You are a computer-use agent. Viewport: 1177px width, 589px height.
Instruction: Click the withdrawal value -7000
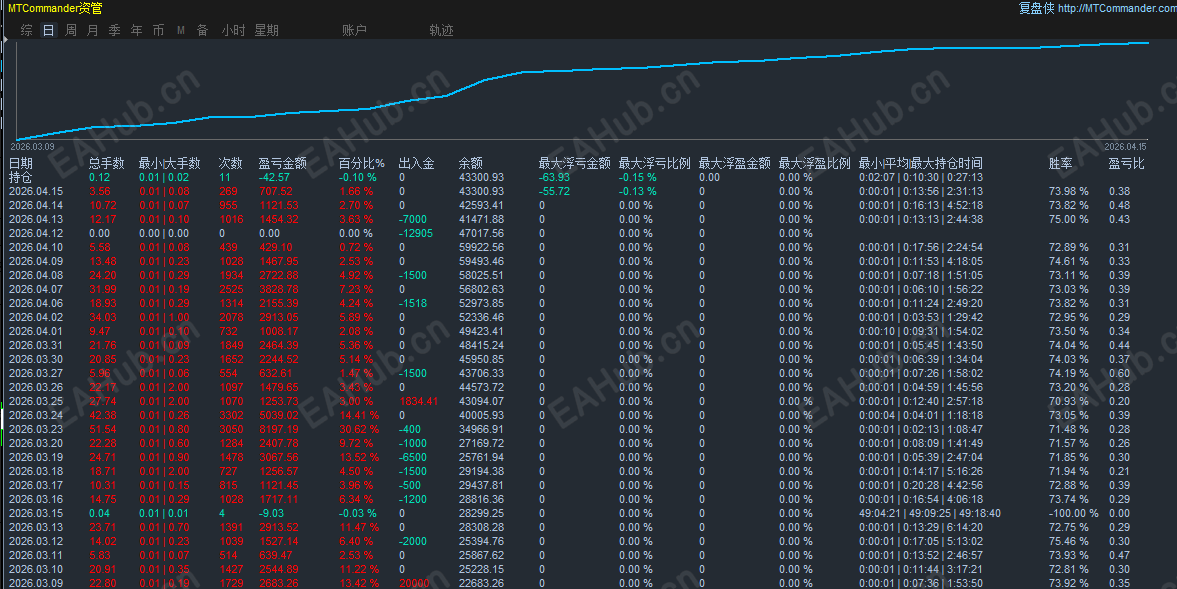[x=413, y=219]
